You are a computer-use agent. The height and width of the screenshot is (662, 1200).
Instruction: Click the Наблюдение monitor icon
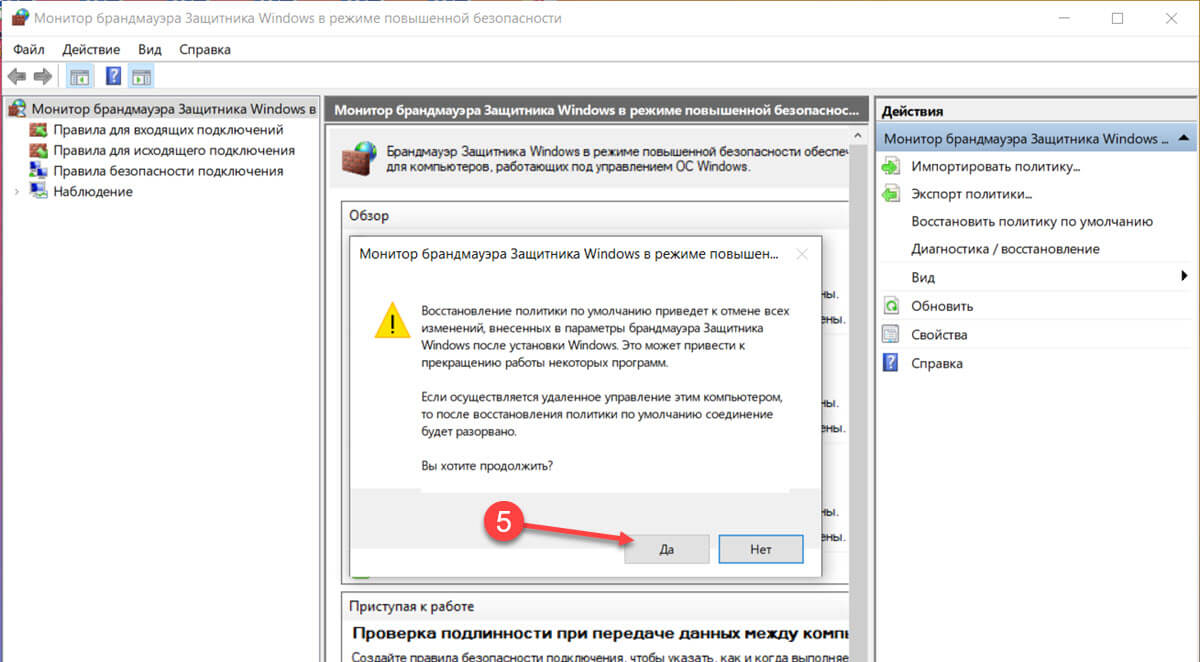[x=38, y=191]
